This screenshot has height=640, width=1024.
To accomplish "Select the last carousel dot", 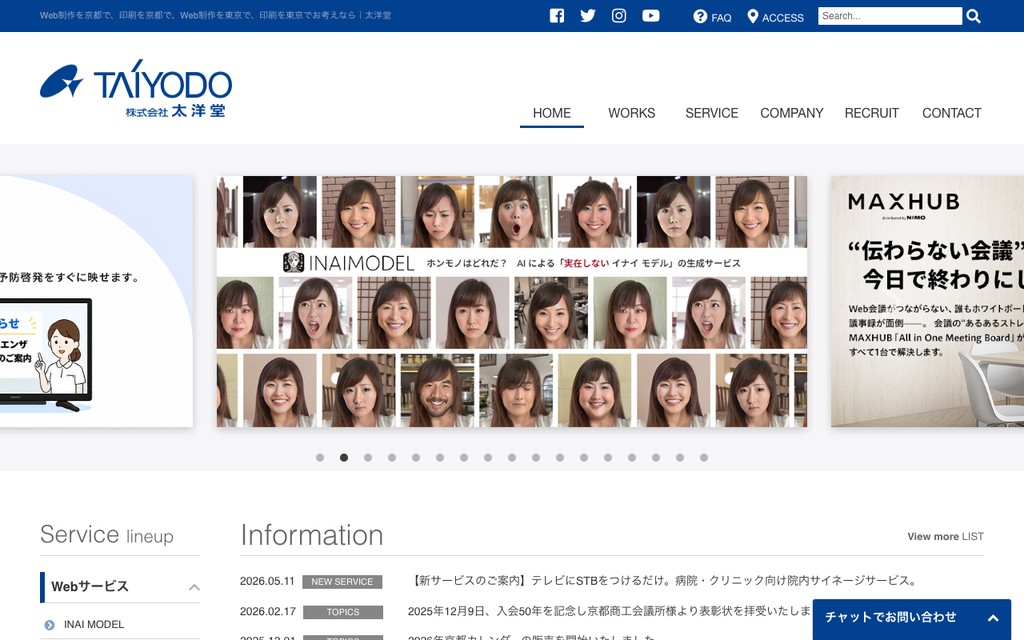I will 704,458.
